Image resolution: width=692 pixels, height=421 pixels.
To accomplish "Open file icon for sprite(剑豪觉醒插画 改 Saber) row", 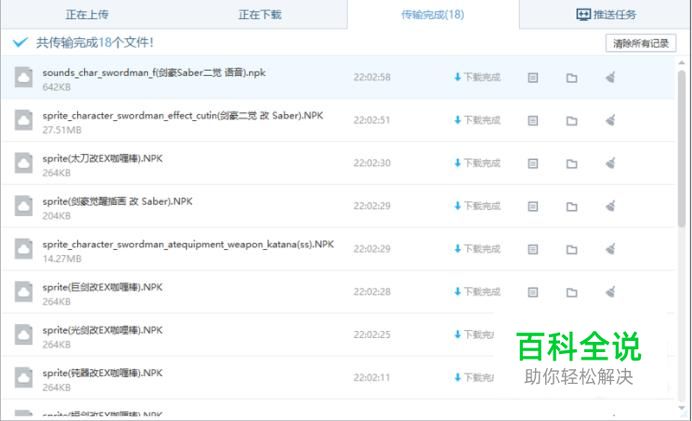I will coord(533,207).
